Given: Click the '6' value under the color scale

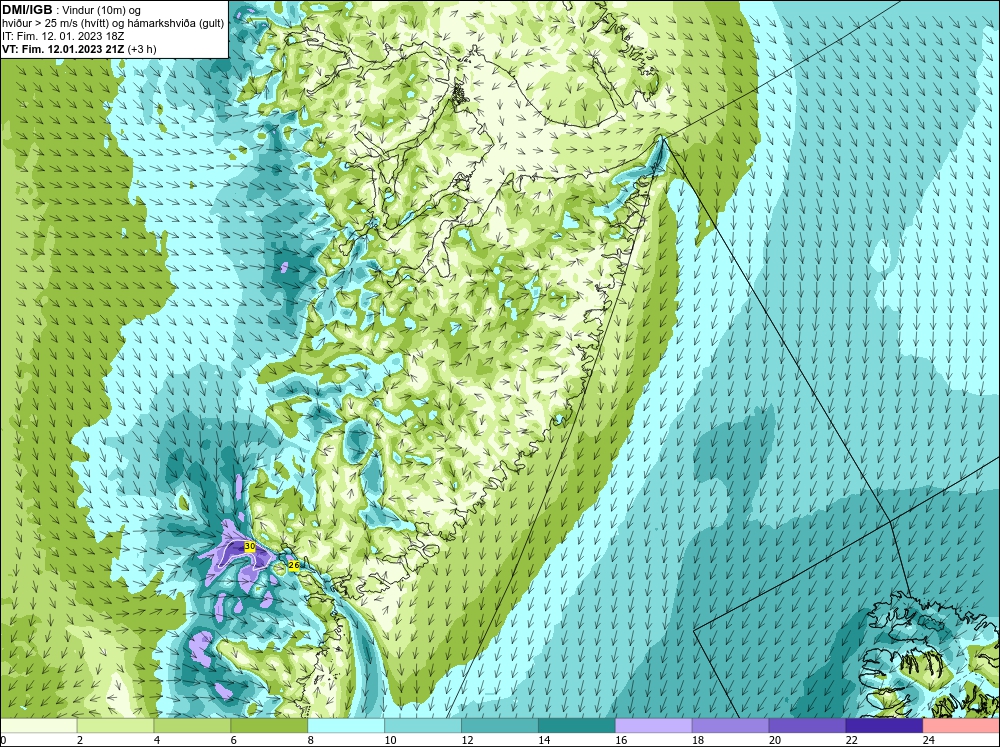Looking at the screenshot, I should [x=233, y=740].
